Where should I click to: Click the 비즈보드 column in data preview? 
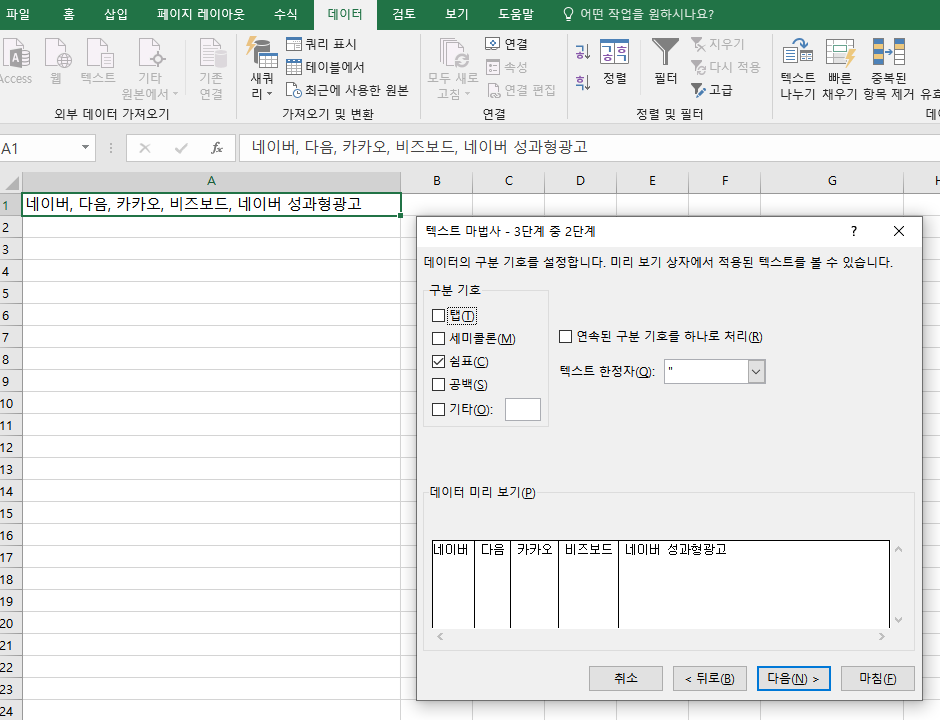coord(588,584)
